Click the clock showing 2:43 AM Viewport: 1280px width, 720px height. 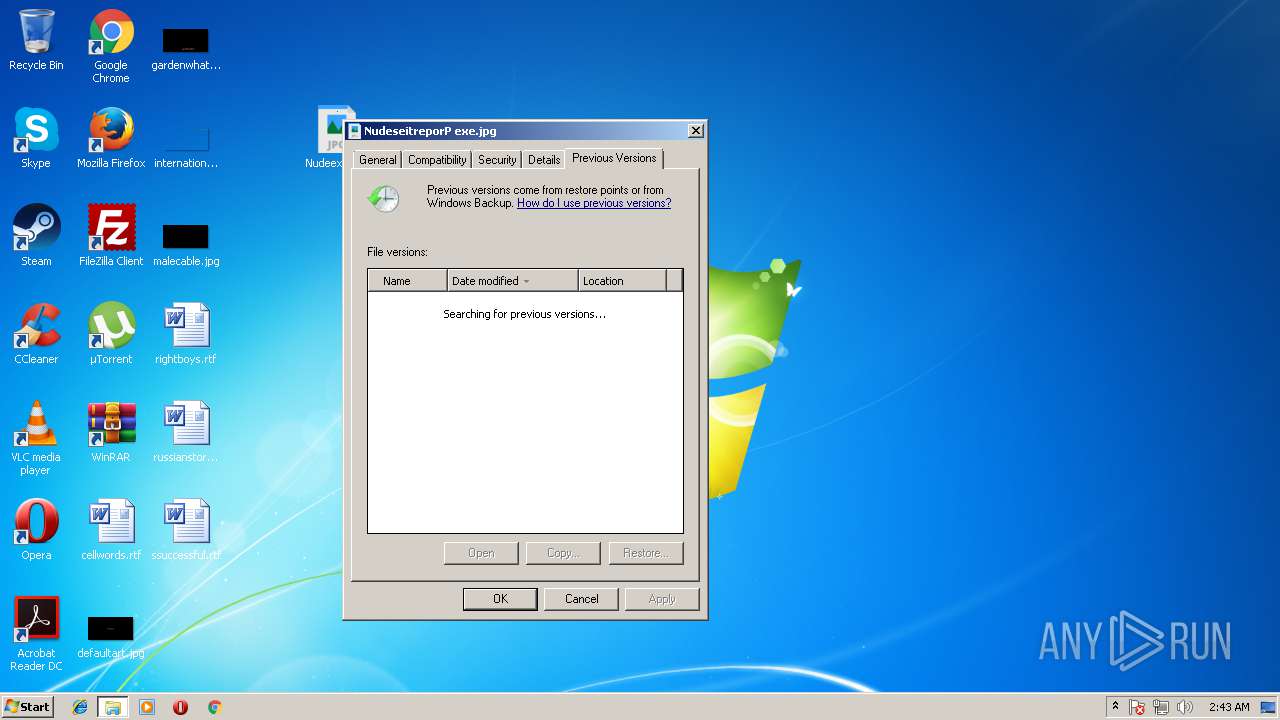click(x=1229, y=707)
